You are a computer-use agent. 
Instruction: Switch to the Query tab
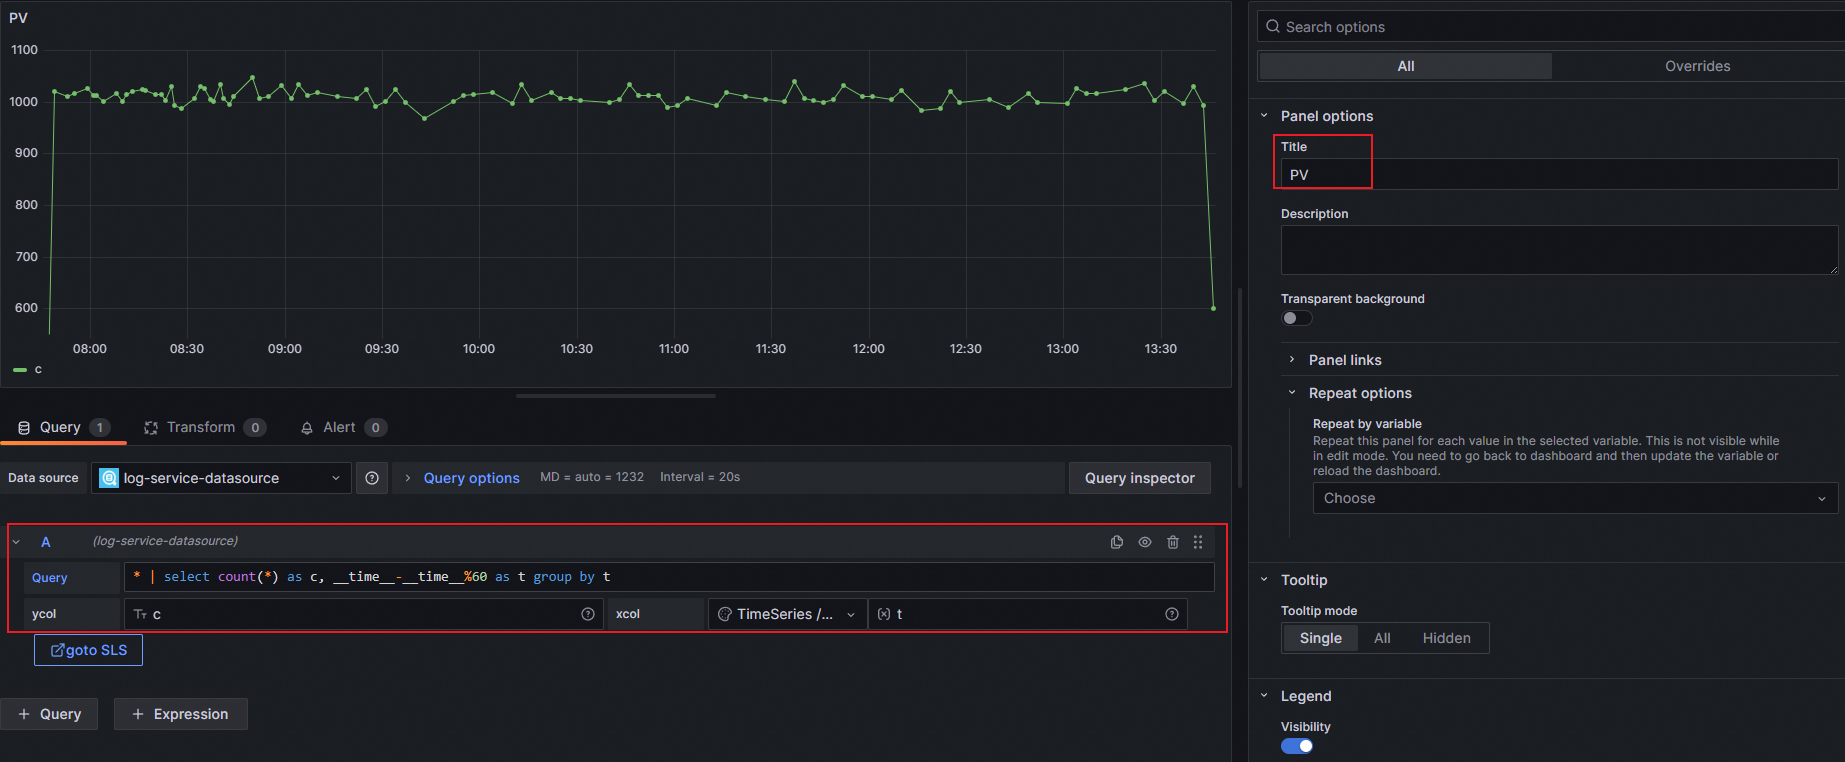coord(63,427)
